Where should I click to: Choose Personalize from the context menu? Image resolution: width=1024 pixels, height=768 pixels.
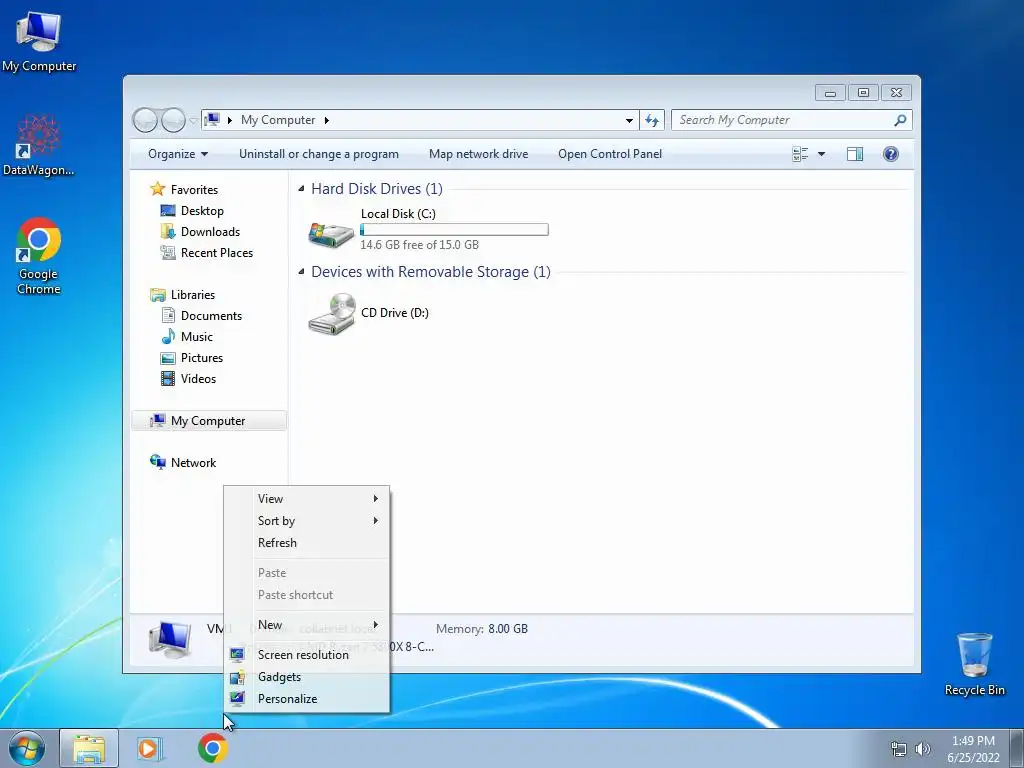tap(306, 699)
